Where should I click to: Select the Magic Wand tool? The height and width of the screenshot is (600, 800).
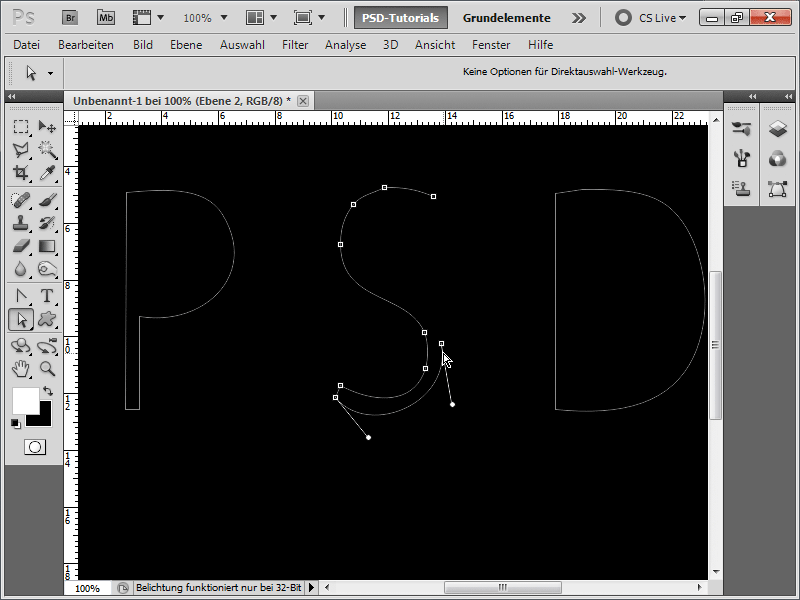(x=47, y=149)
